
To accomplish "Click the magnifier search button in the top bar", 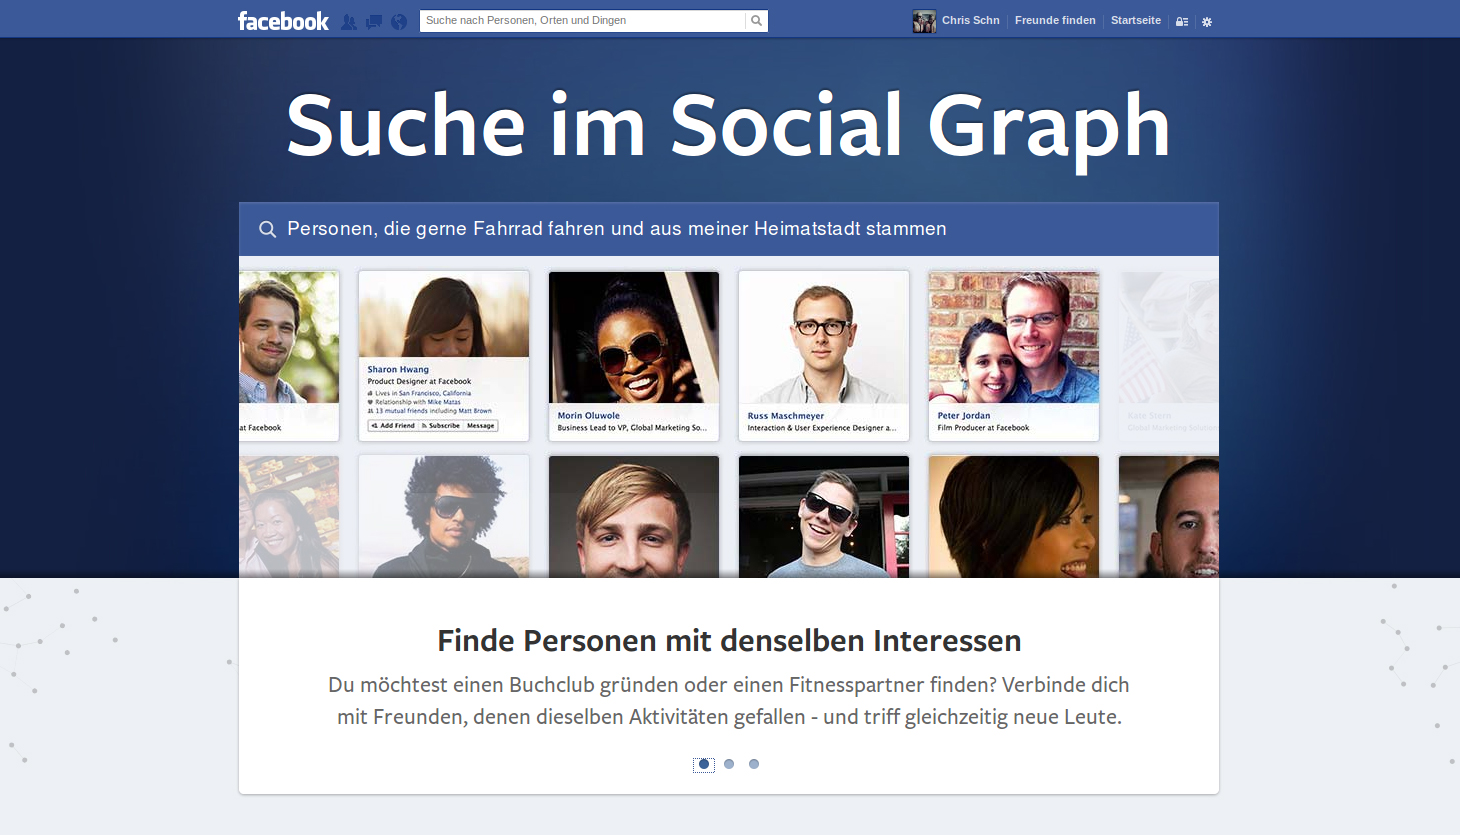I will click(757, 21).
